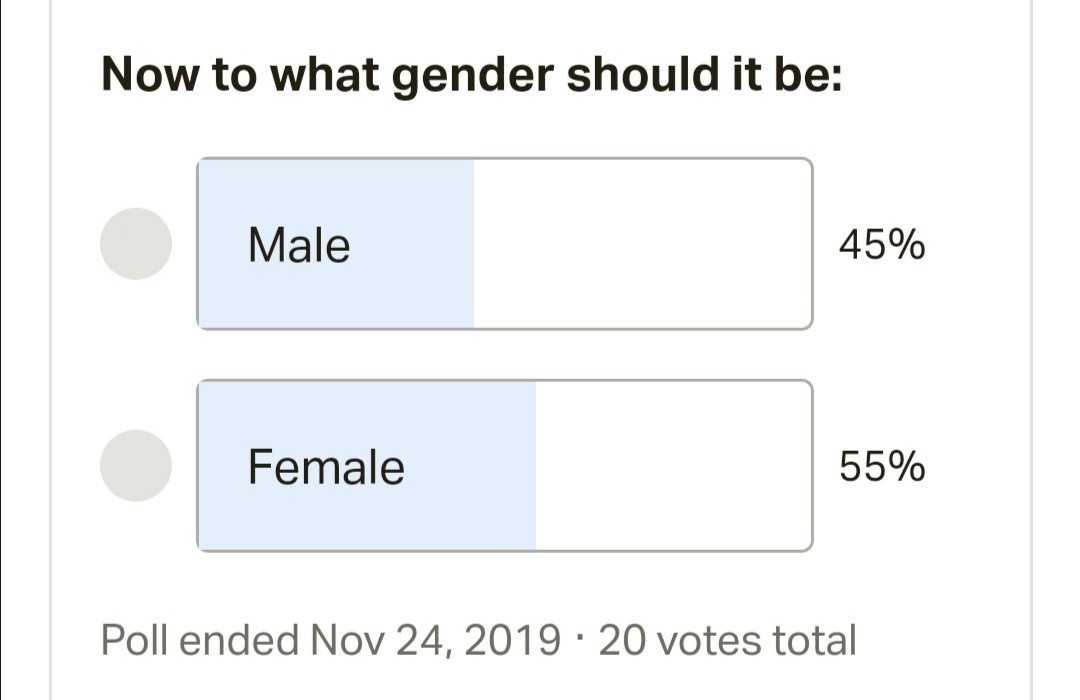Click the word Male in the poll
The width and height of the screenshot is (1080, 700).
(x=299, y=245)
